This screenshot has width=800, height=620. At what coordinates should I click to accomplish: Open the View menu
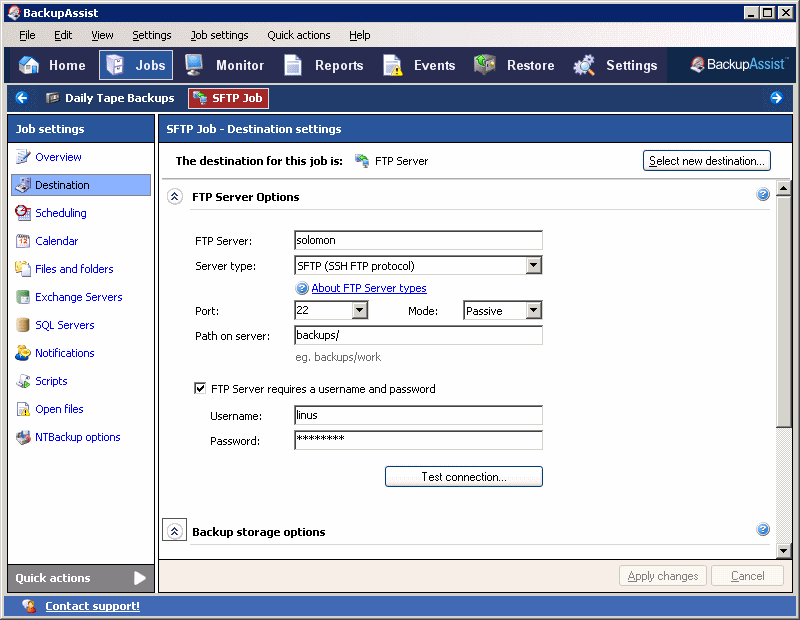(102, 35)
